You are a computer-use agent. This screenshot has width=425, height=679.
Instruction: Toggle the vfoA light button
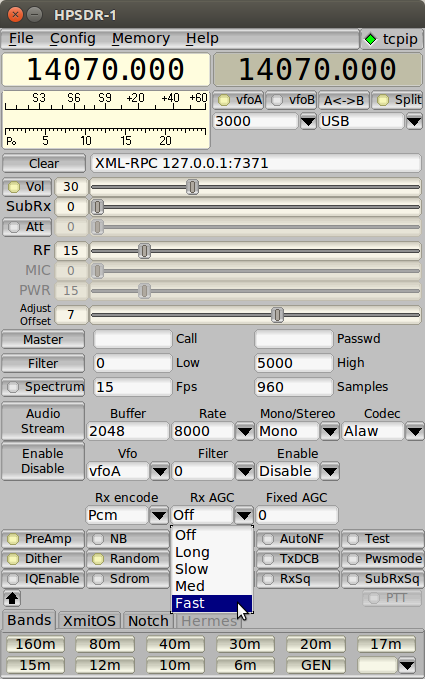tap(238, 100)
